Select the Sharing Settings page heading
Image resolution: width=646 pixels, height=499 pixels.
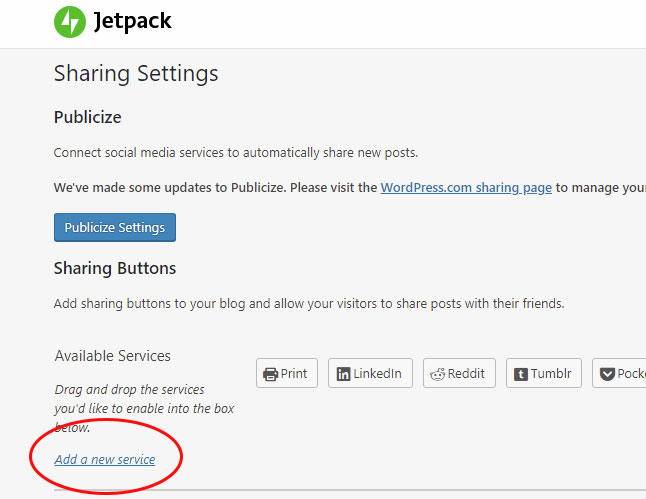pos(136,74)
